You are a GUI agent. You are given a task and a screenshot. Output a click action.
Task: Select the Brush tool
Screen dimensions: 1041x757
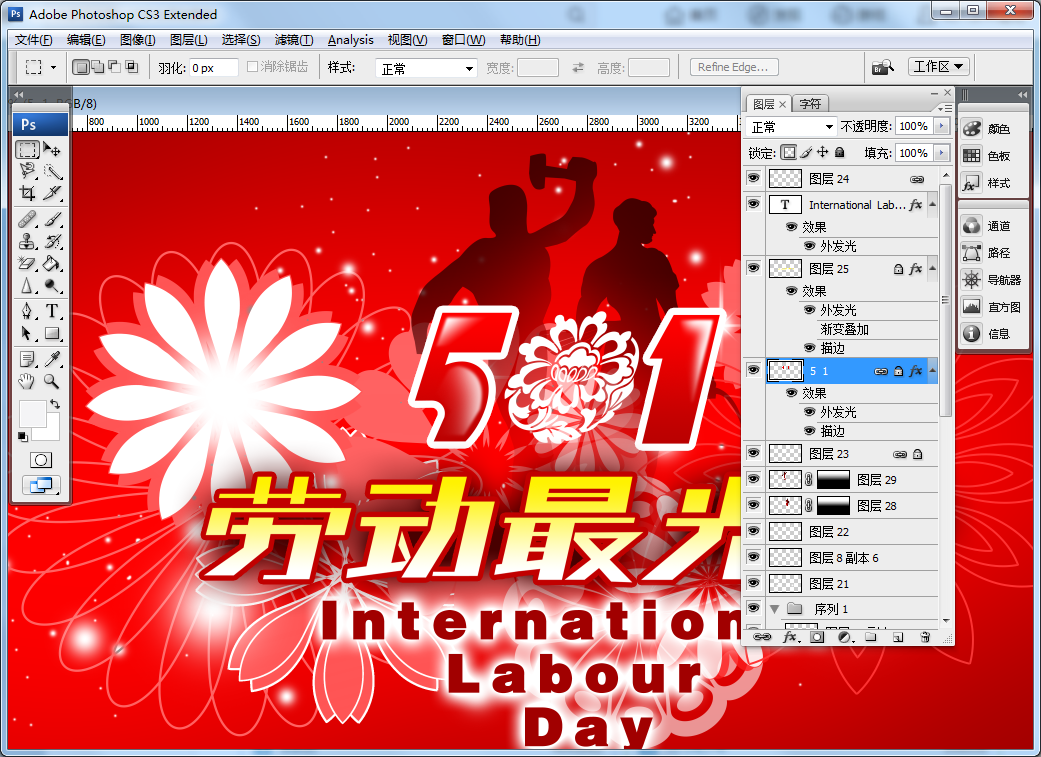(52, 219)
